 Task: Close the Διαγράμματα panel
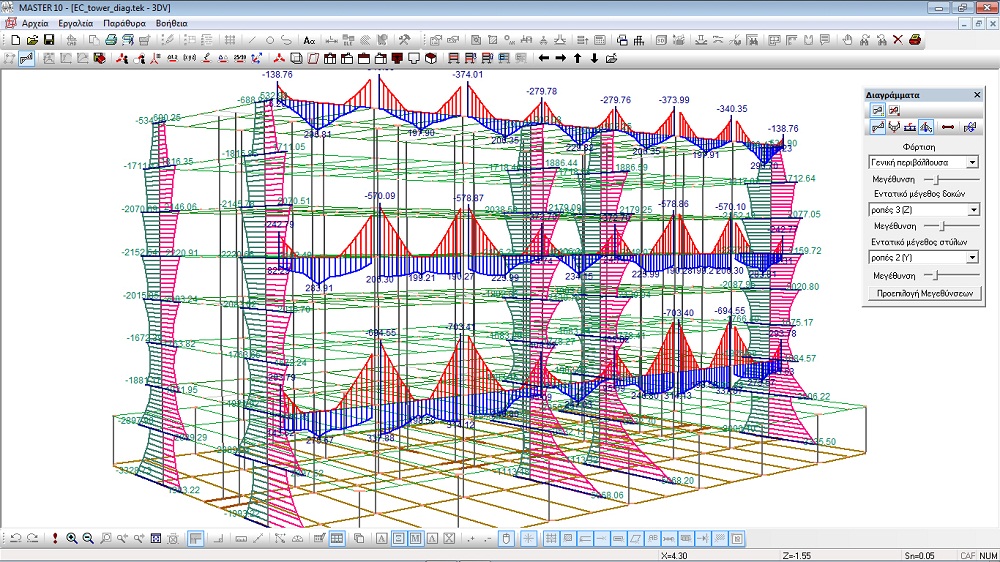(x=976, y=95)
